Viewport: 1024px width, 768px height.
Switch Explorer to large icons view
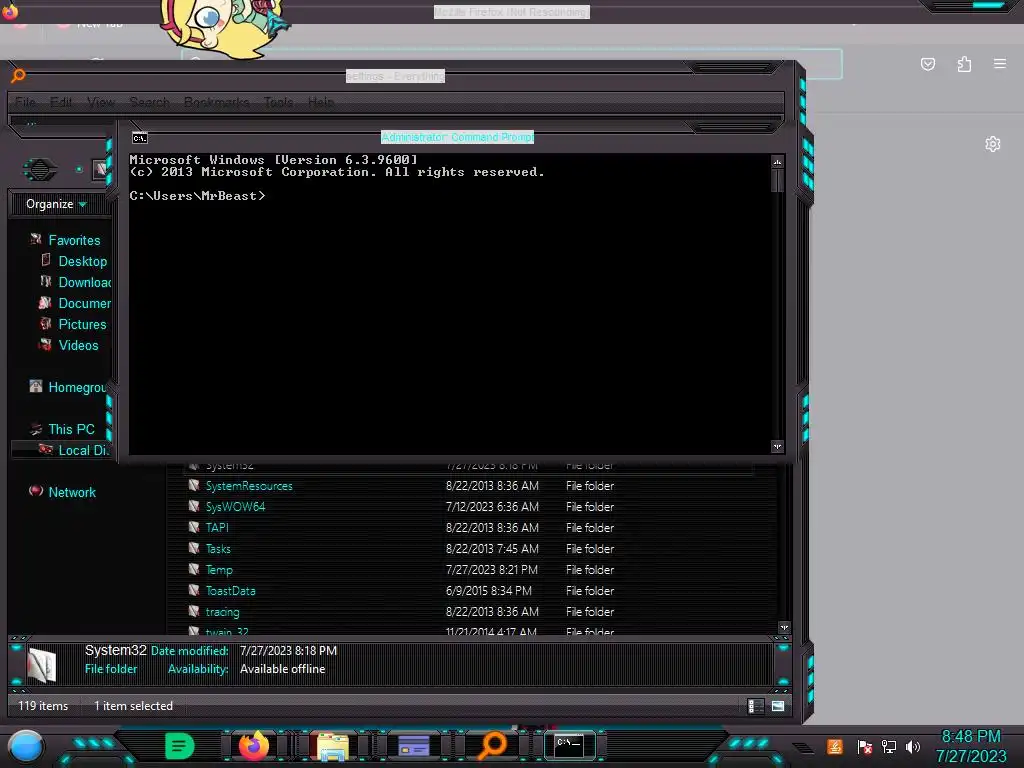point(778,706)
